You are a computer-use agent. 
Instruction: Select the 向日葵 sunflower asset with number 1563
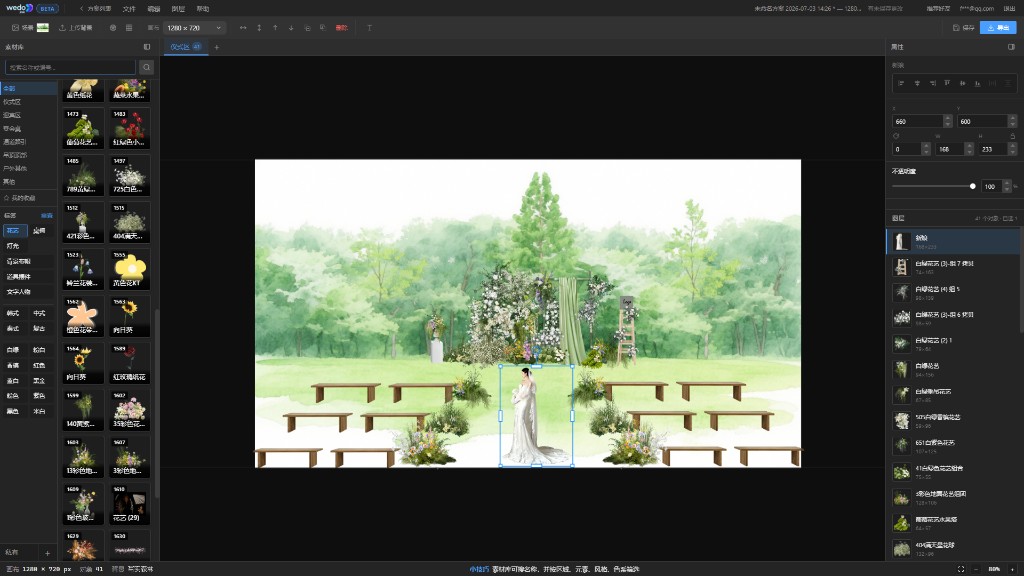click(x=129, y=316)
